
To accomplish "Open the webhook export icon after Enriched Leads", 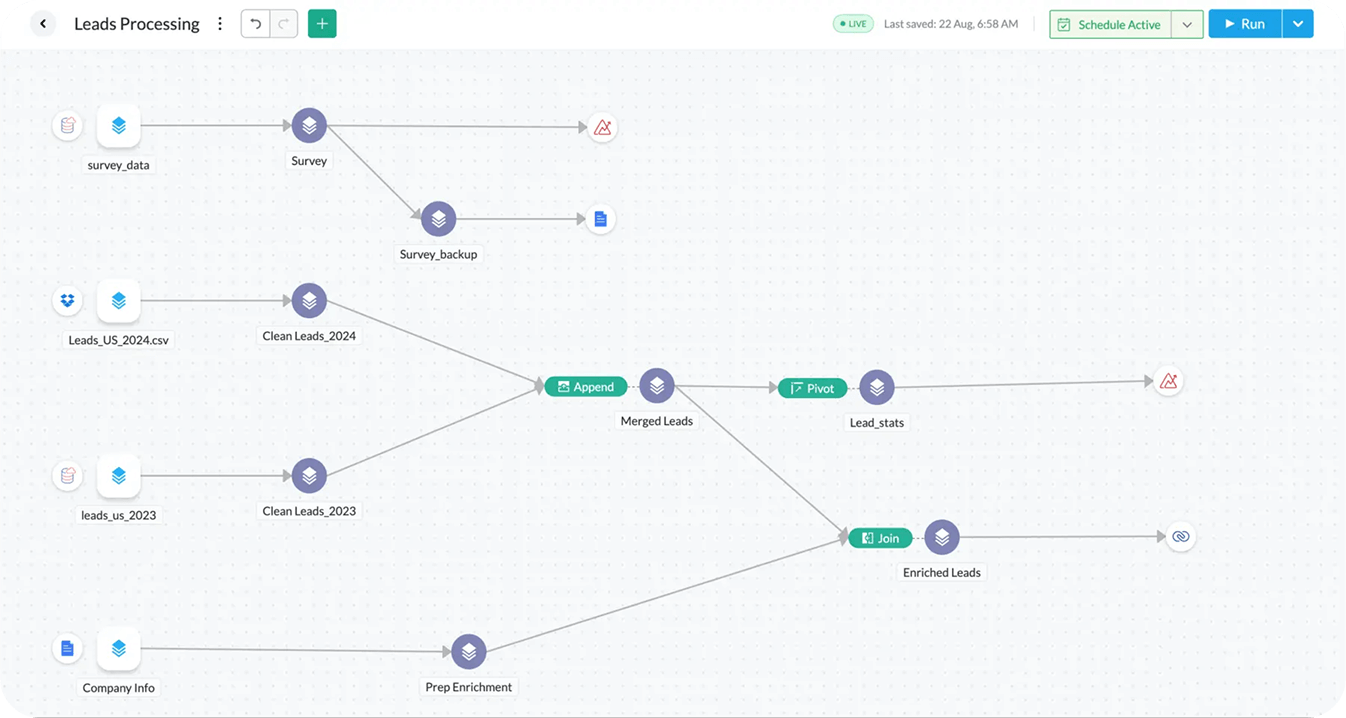I will coord(1181,537).
